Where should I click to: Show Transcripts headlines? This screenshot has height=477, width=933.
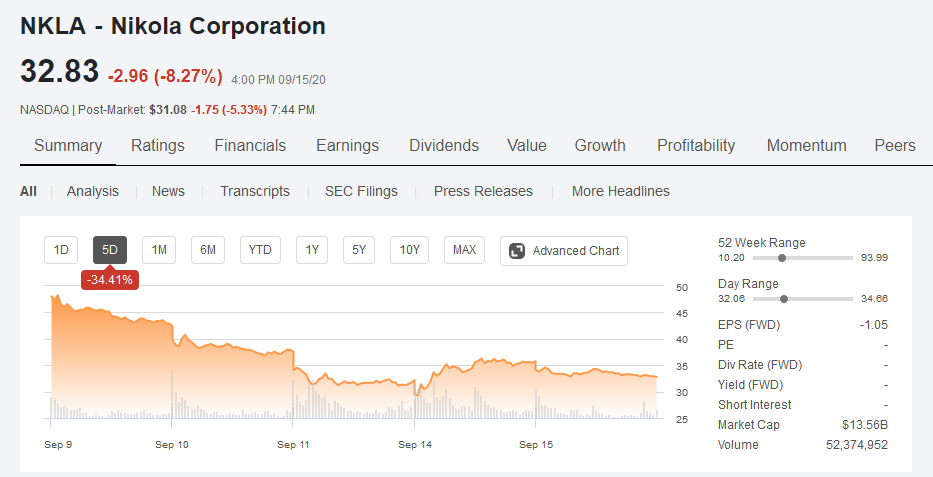pos(255,192)
